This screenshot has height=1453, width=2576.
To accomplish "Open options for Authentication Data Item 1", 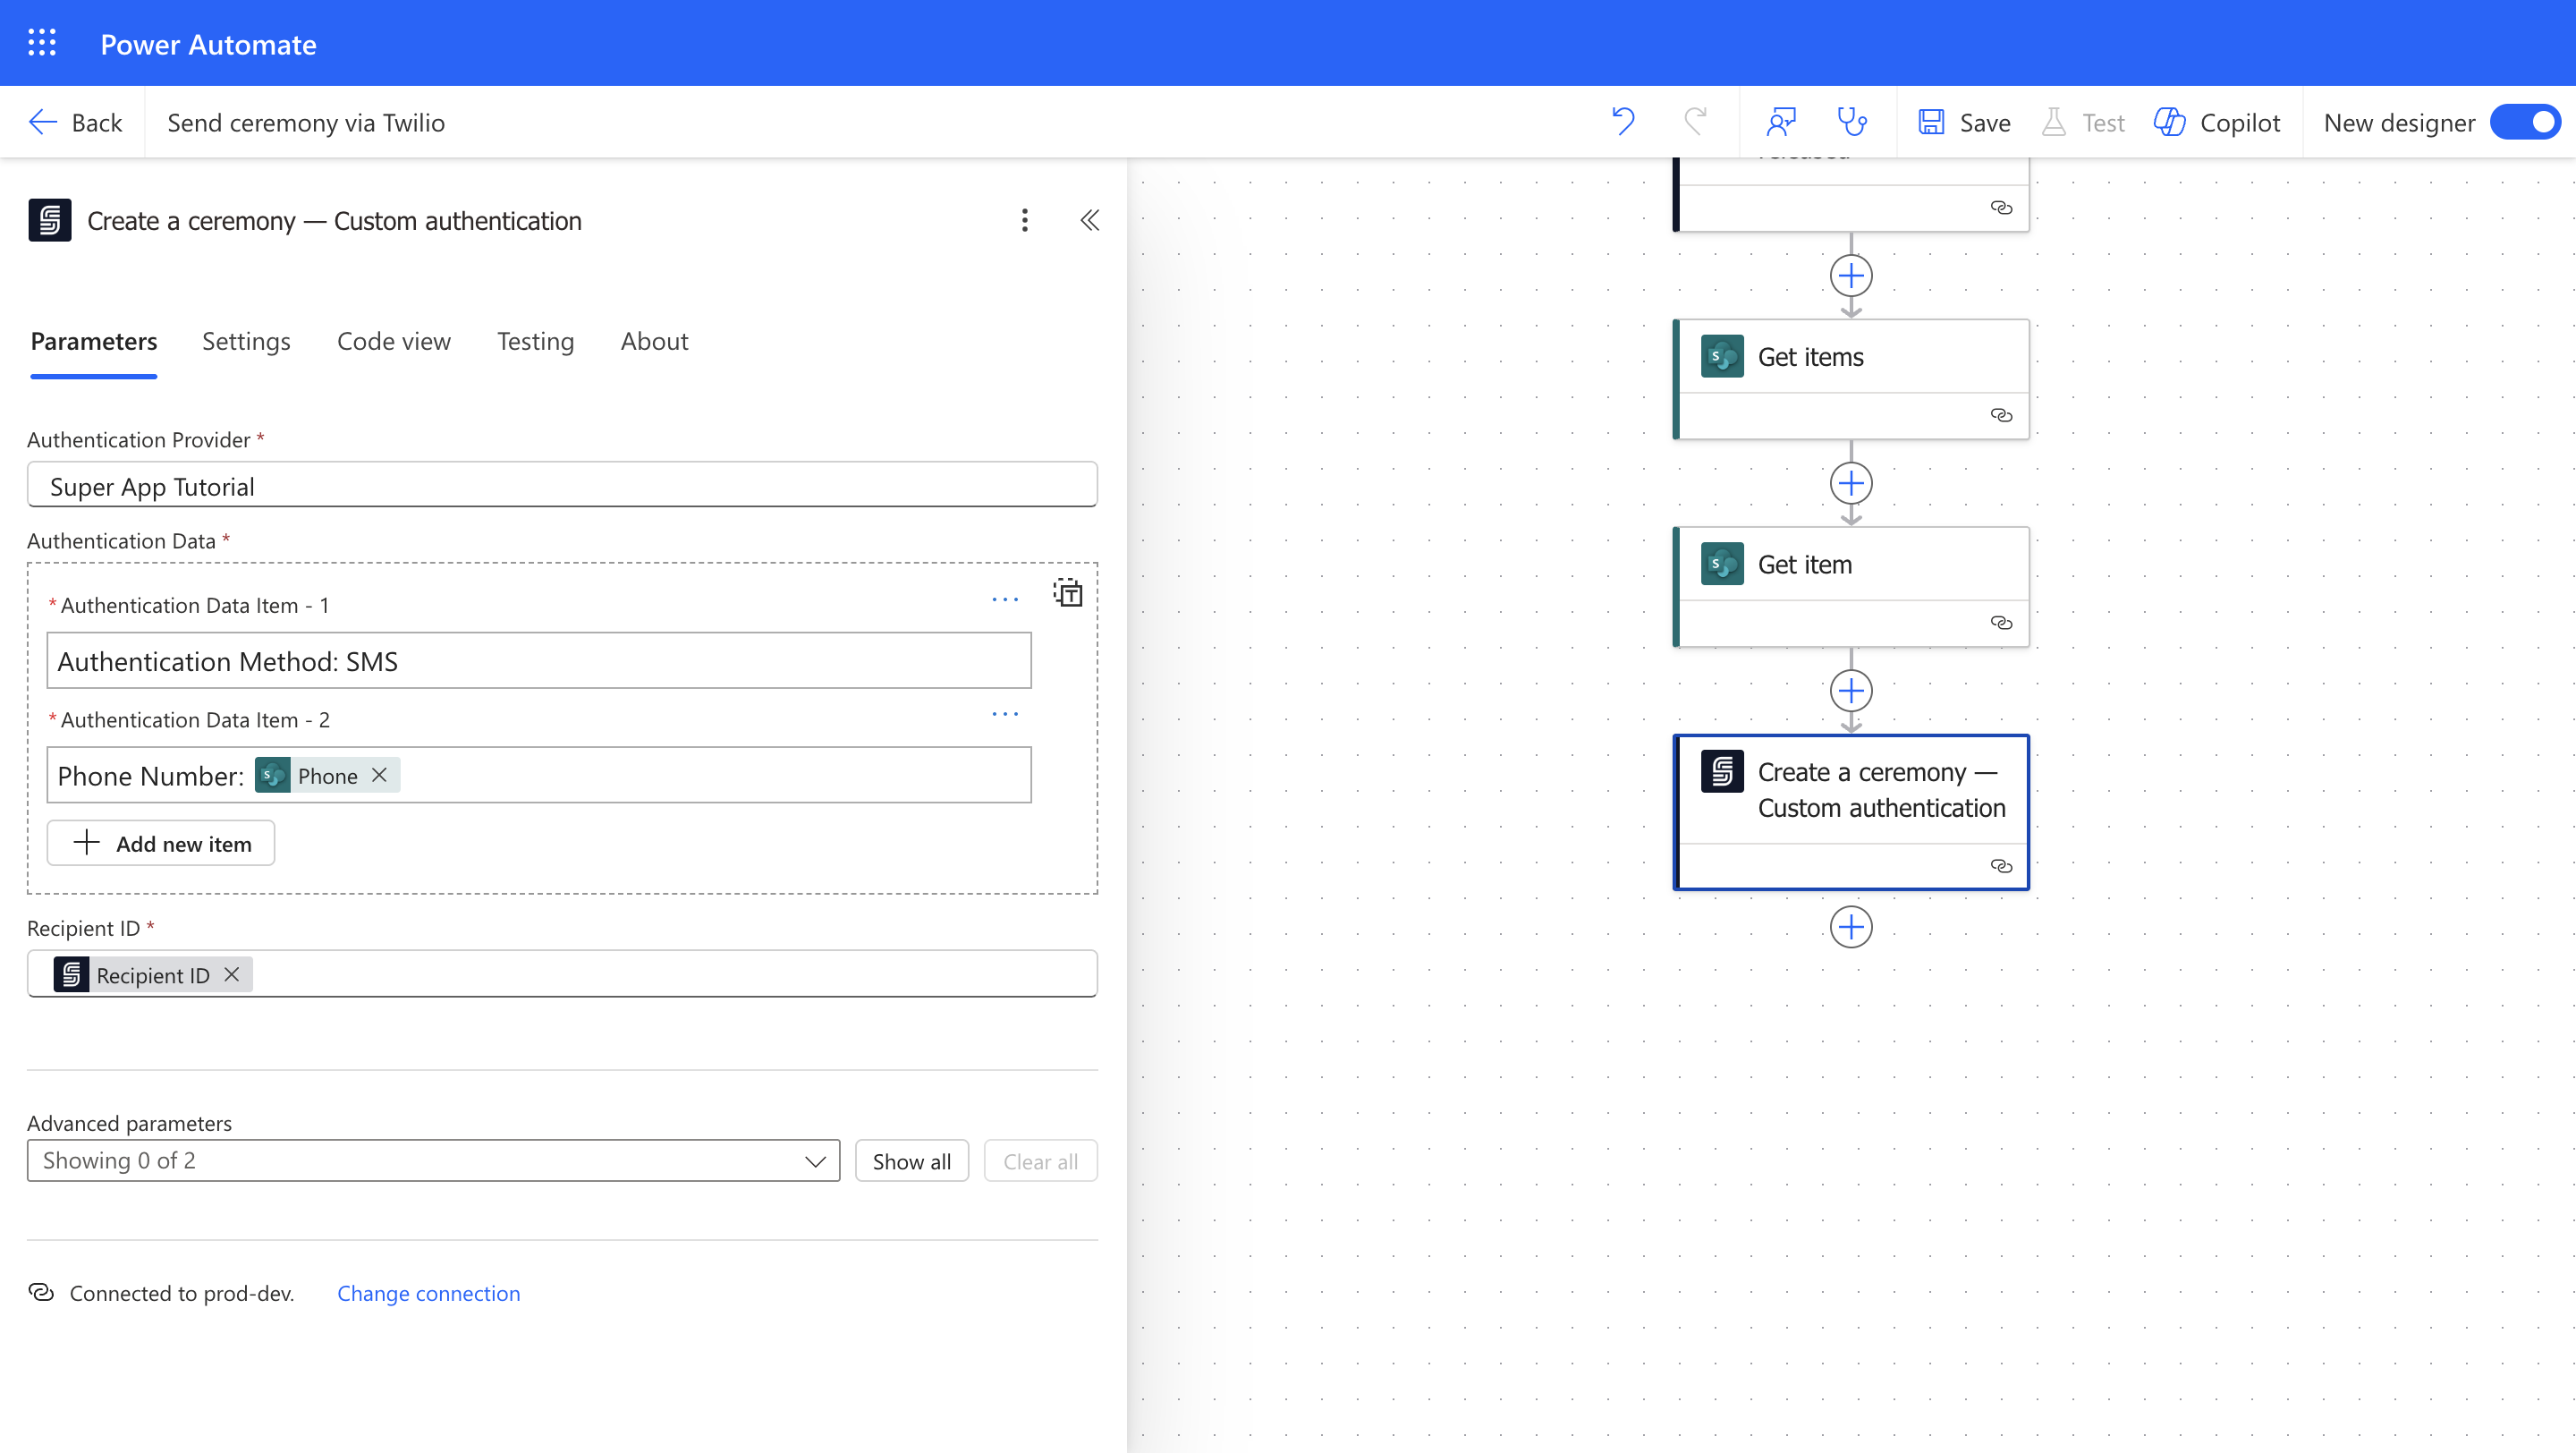I will 1004,600.
